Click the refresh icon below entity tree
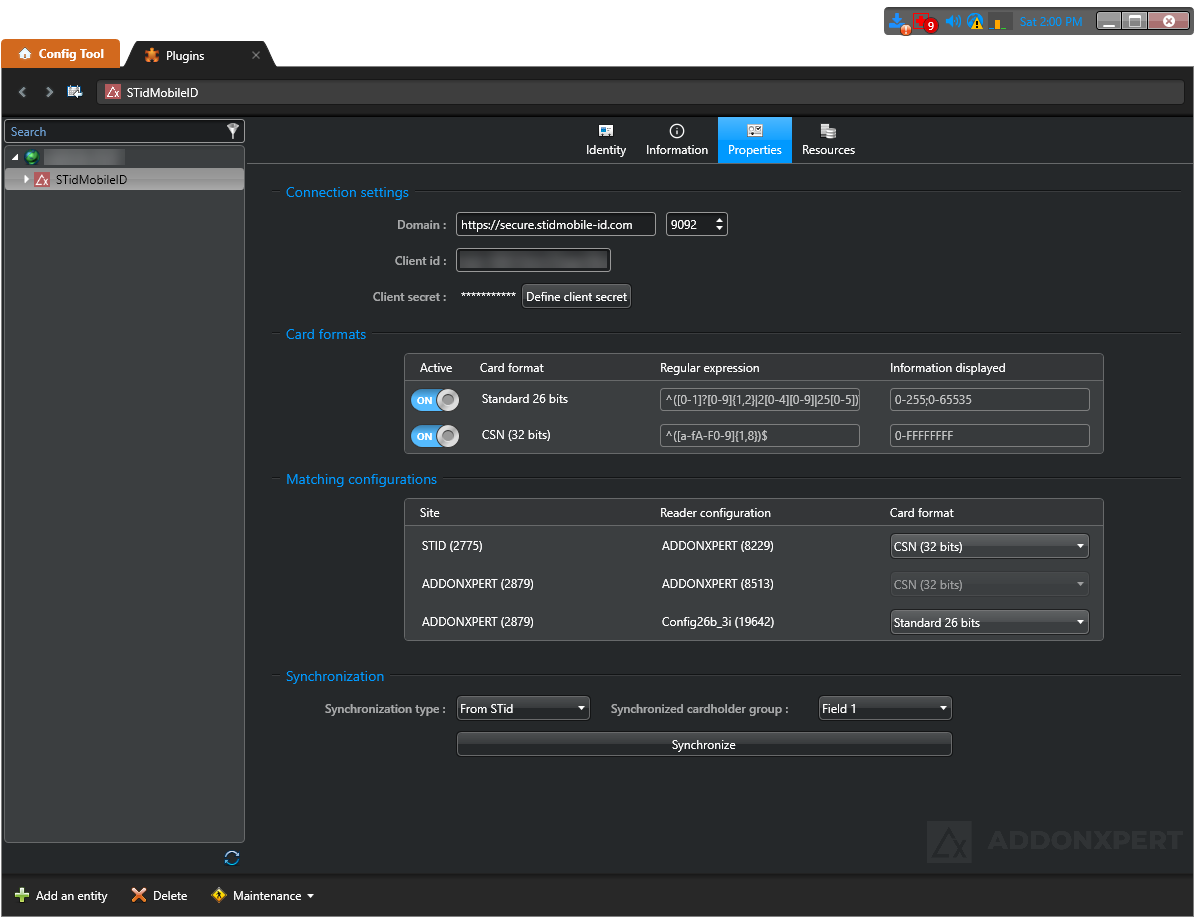This screenshot has width=1195, height=918. (x=232, y=858)
